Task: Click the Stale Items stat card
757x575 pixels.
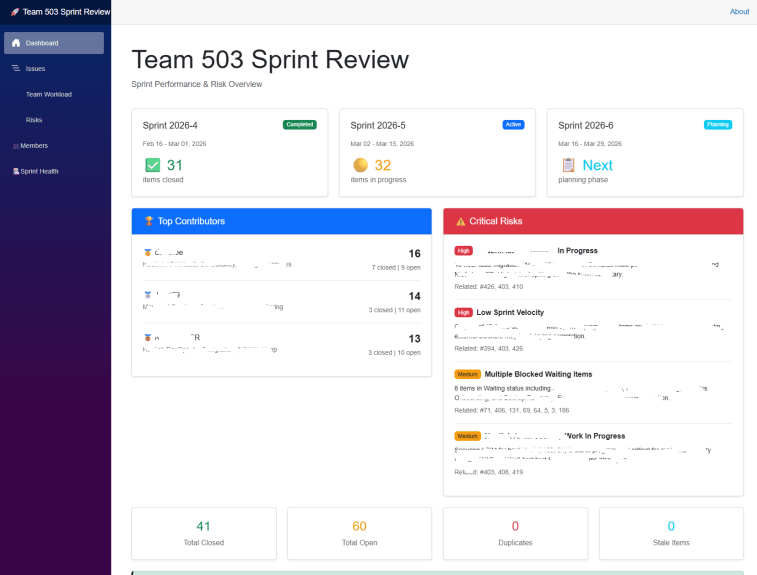Action: (671, 532)
